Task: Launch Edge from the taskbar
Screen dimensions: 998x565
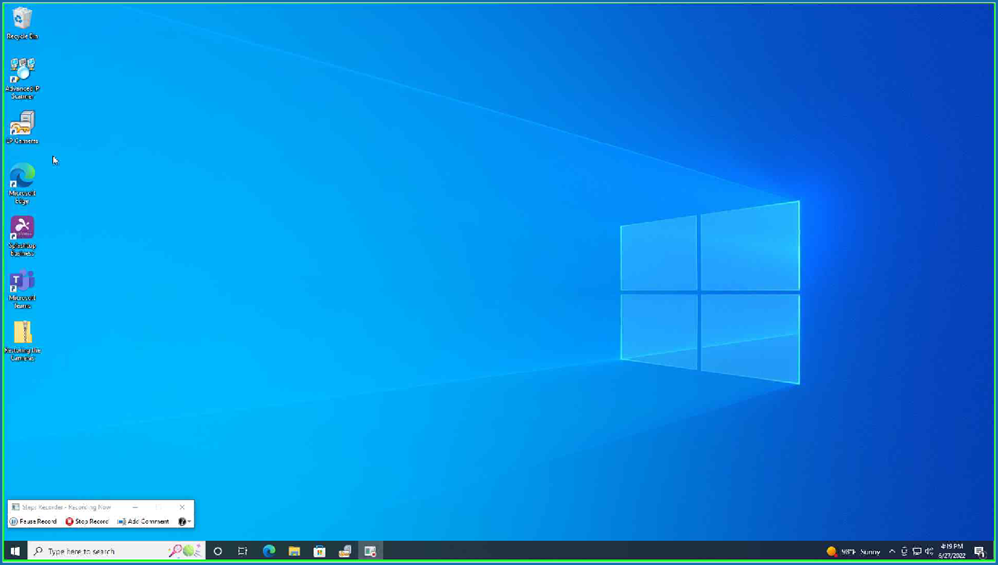Action: 269,551
